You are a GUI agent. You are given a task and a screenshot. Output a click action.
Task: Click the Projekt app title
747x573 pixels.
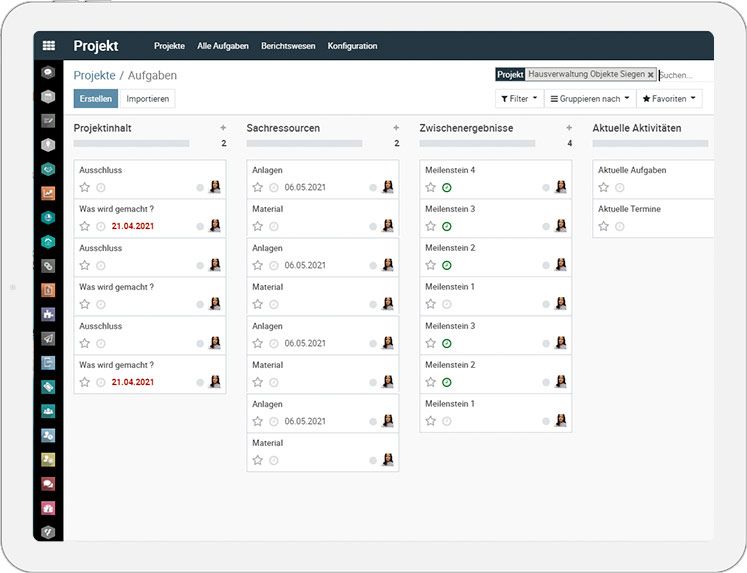pos(96,46)
